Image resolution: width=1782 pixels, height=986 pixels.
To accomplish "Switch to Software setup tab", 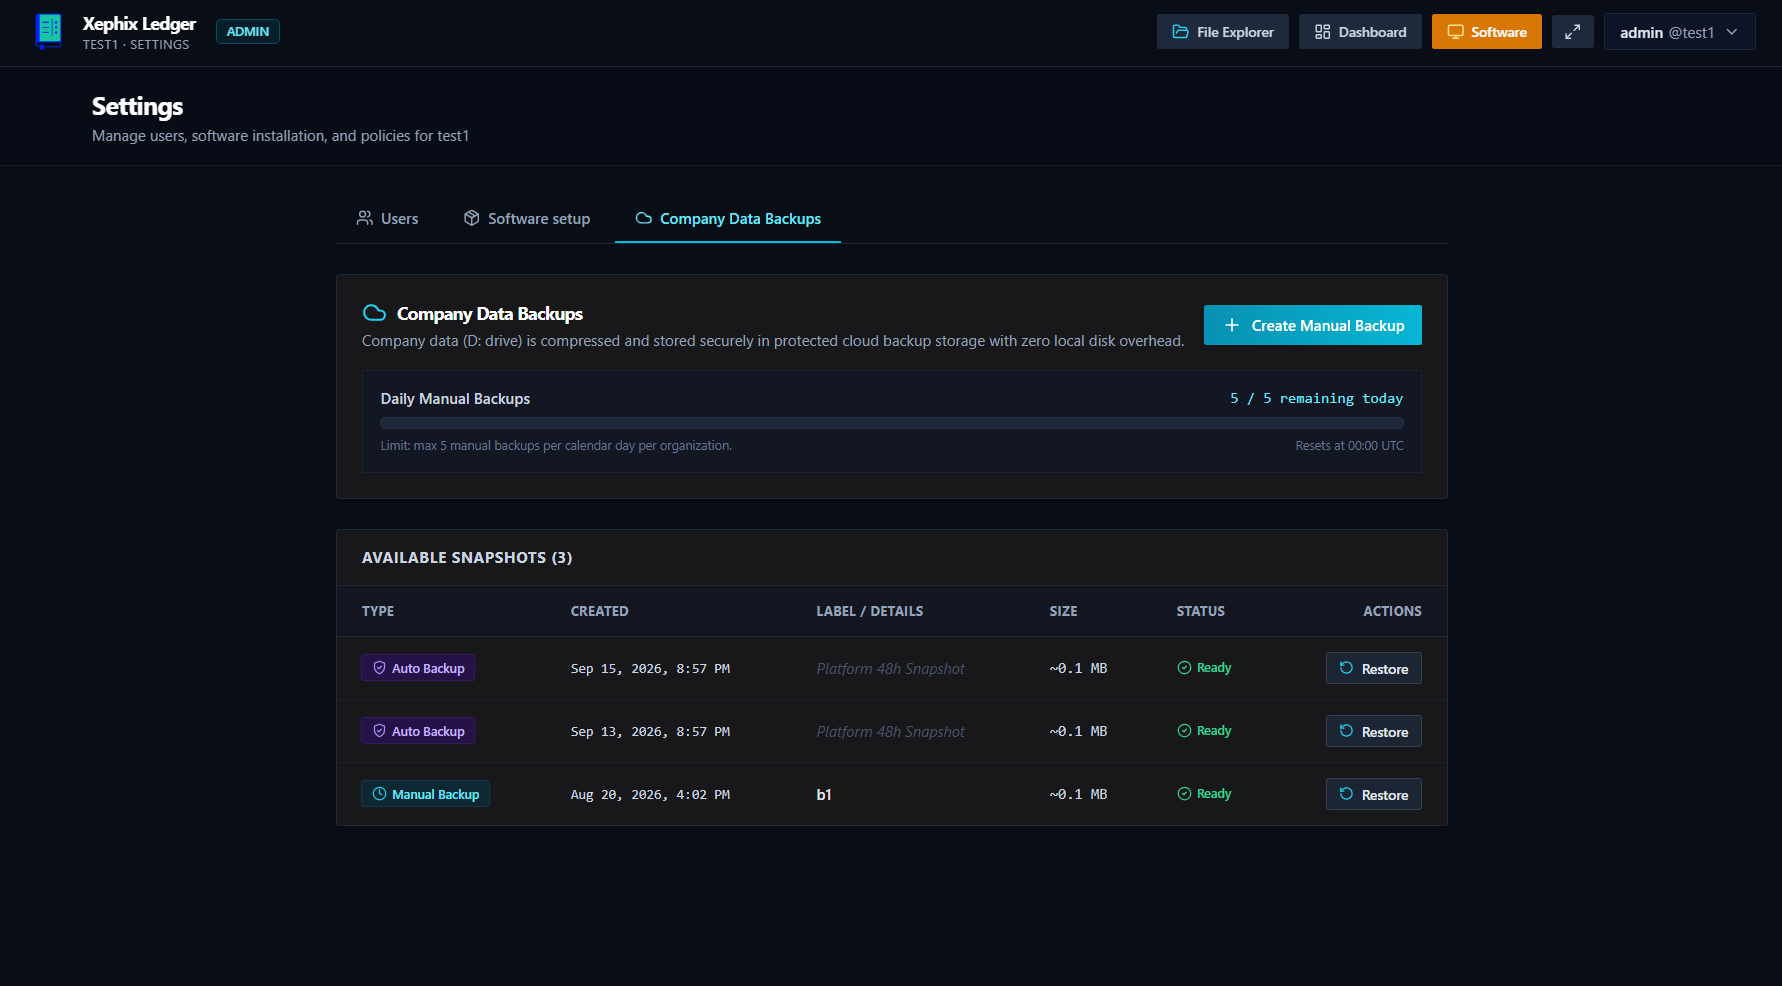I will [x=527, y=219].
